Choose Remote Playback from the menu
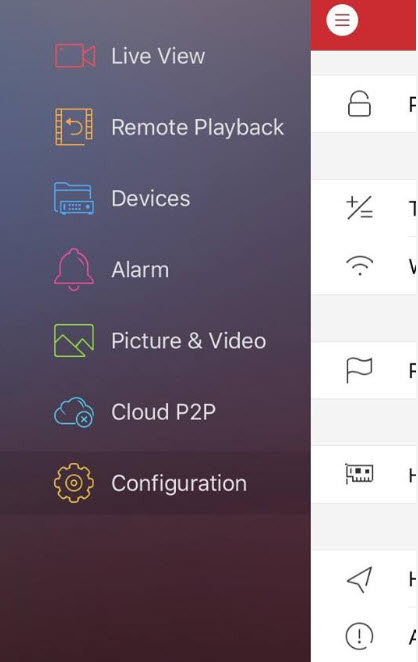The height and width of the screenshot is (662, 418). (198, 127)
